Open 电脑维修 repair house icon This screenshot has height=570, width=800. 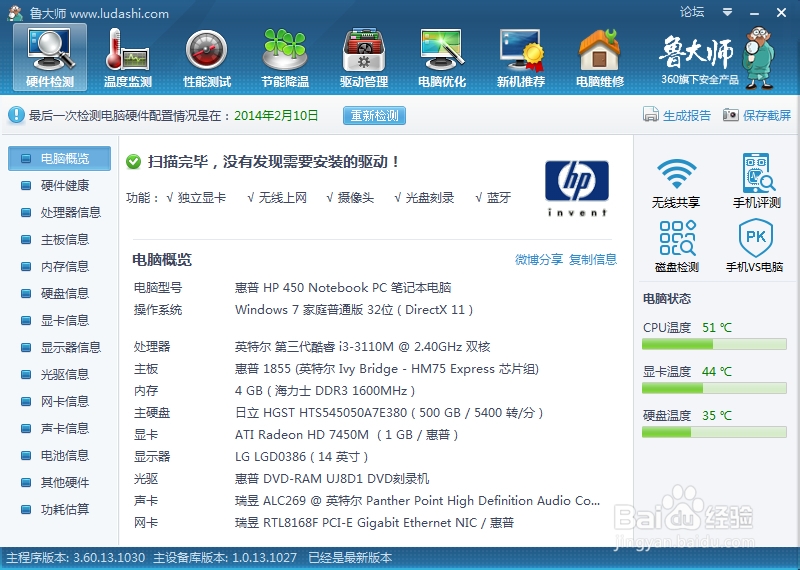tap(599, 58)
